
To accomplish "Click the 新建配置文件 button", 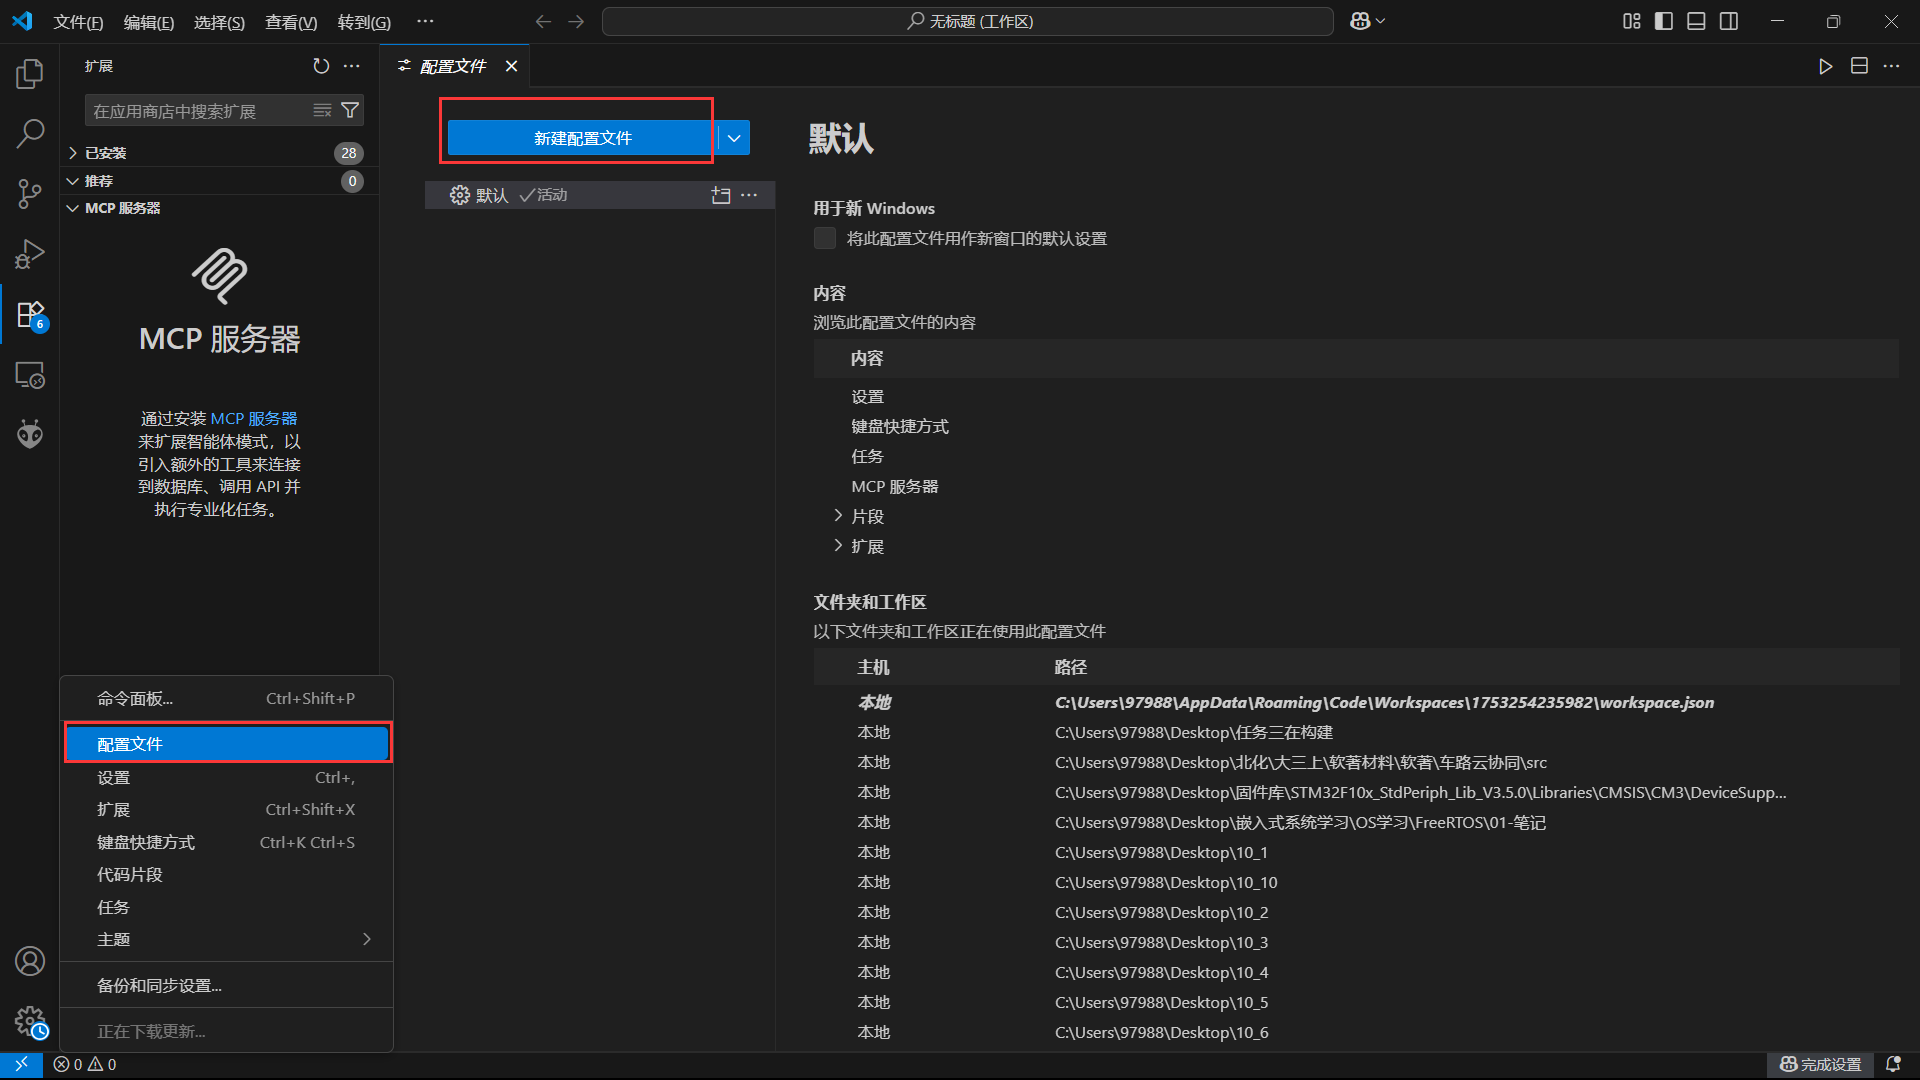I will pos(582,138).
